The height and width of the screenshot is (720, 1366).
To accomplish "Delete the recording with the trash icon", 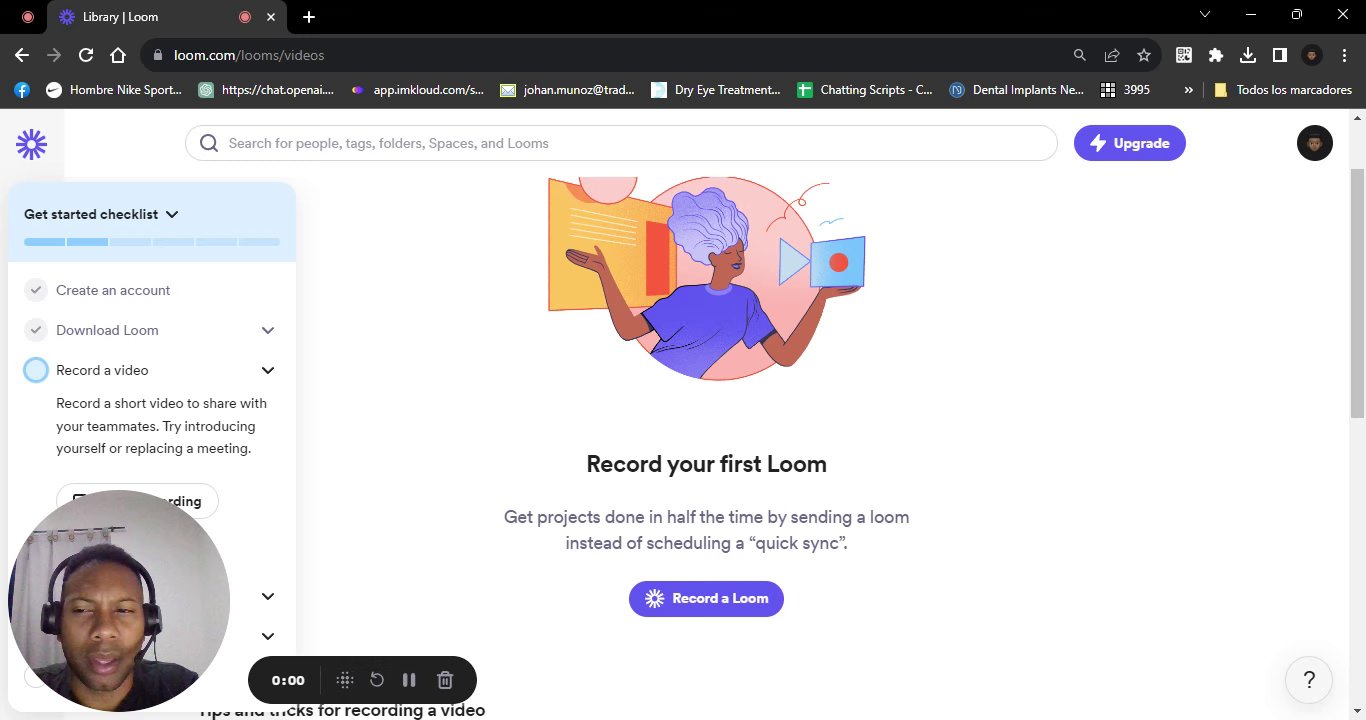I will point(445,680).
